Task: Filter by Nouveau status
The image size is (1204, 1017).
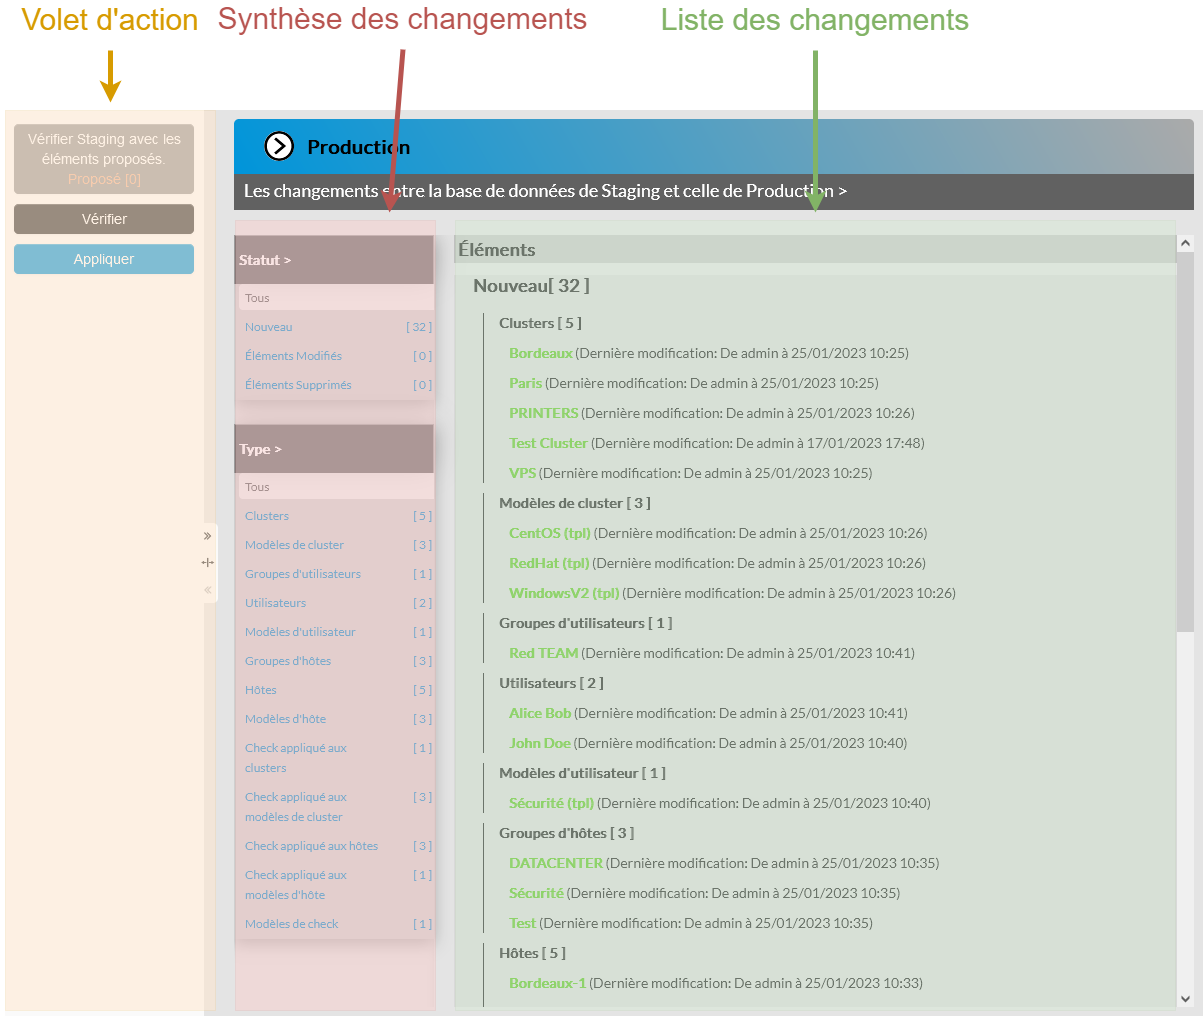Action: point(269,327)
